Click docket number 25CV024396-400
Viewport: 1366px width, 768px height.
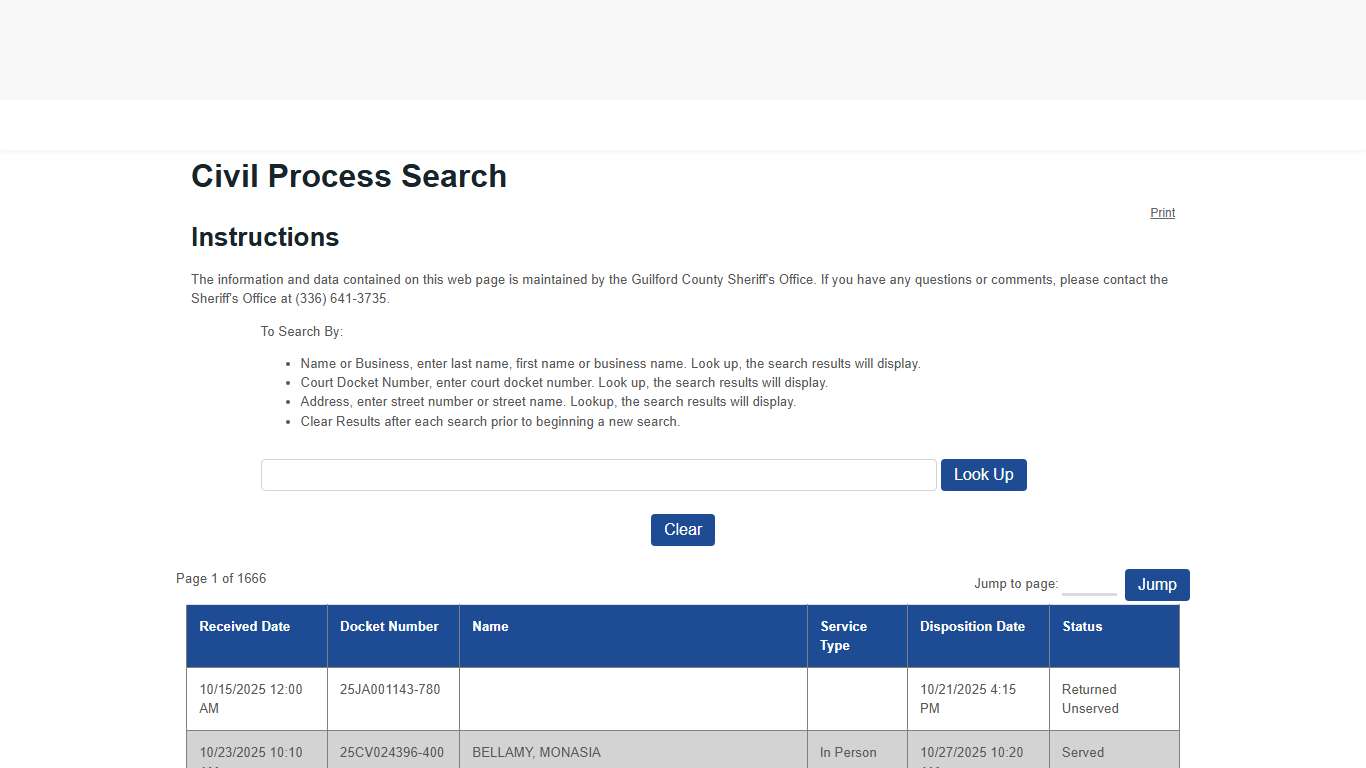[x=392, y=752]
